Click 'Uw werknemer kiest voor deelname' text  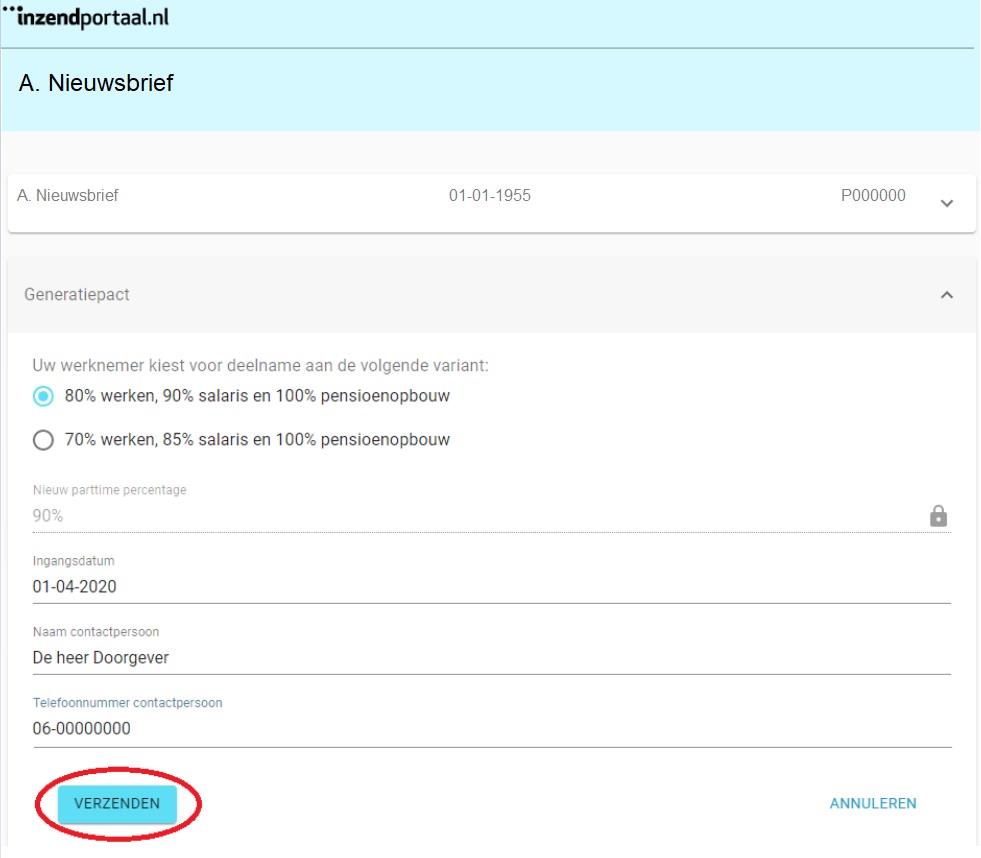(260, 365)
